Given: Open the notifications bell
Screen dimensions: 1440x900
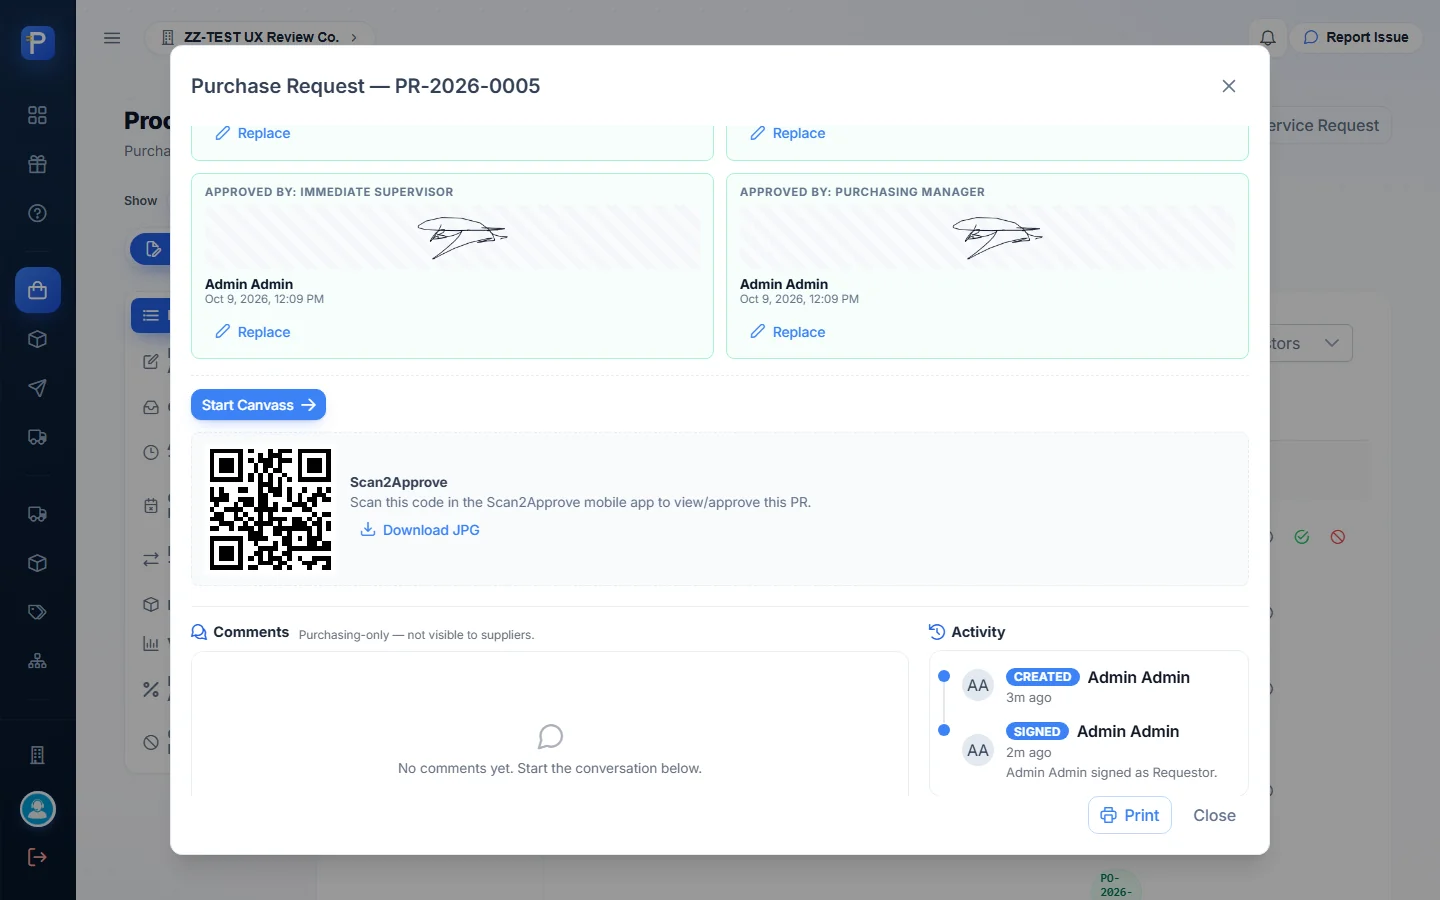Looking at the screenshot, I should pos(1268,38).
